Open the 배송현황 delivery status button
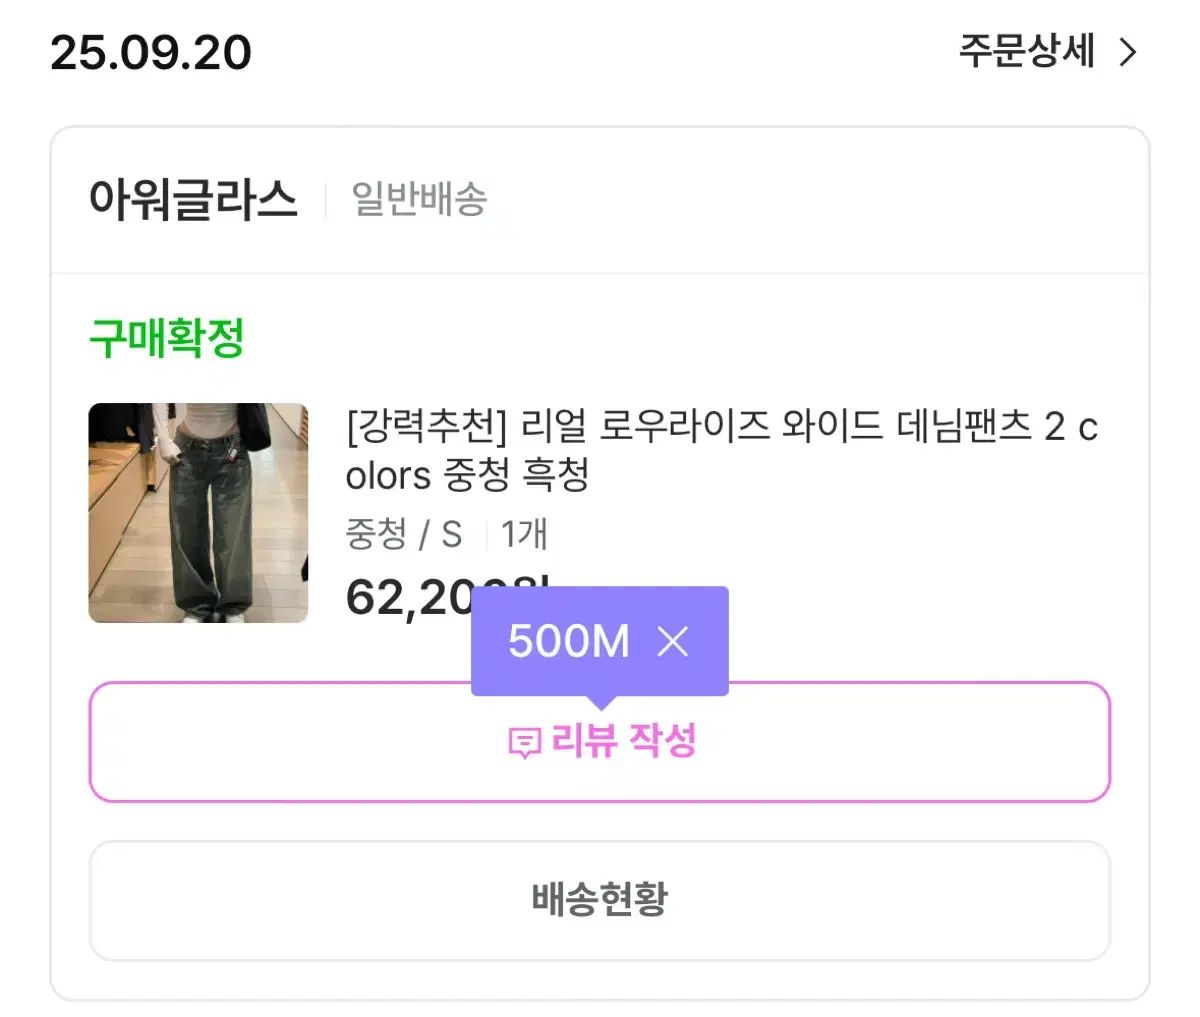1200x1017 pixels. tap(599, 900)
